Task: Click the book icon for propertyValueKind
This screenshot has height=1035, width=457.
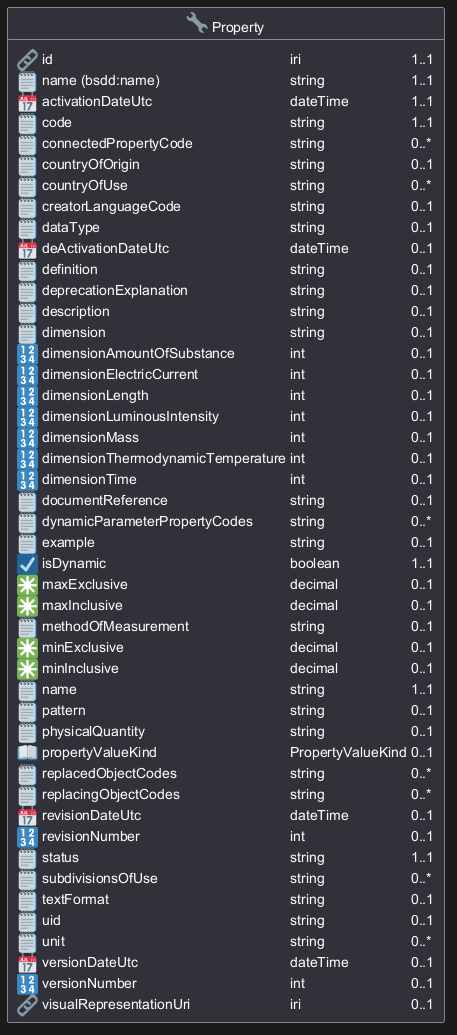Action: click(27, 753)
